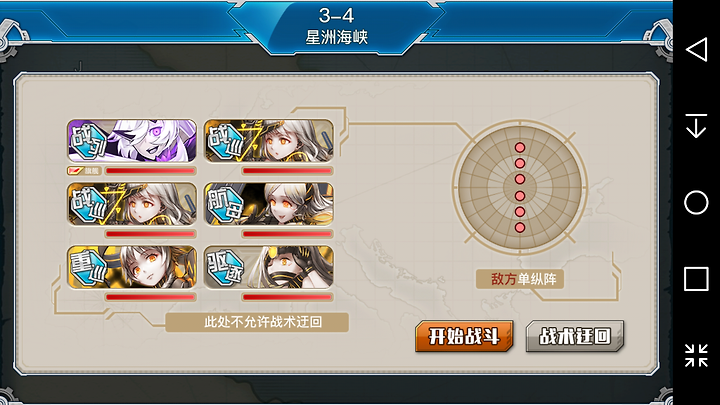Image resolution: width=720 pixels, height=405 pixels.
Task: Tap the shrink fullscreen arrows icon
Action: [x=696, y=355]
